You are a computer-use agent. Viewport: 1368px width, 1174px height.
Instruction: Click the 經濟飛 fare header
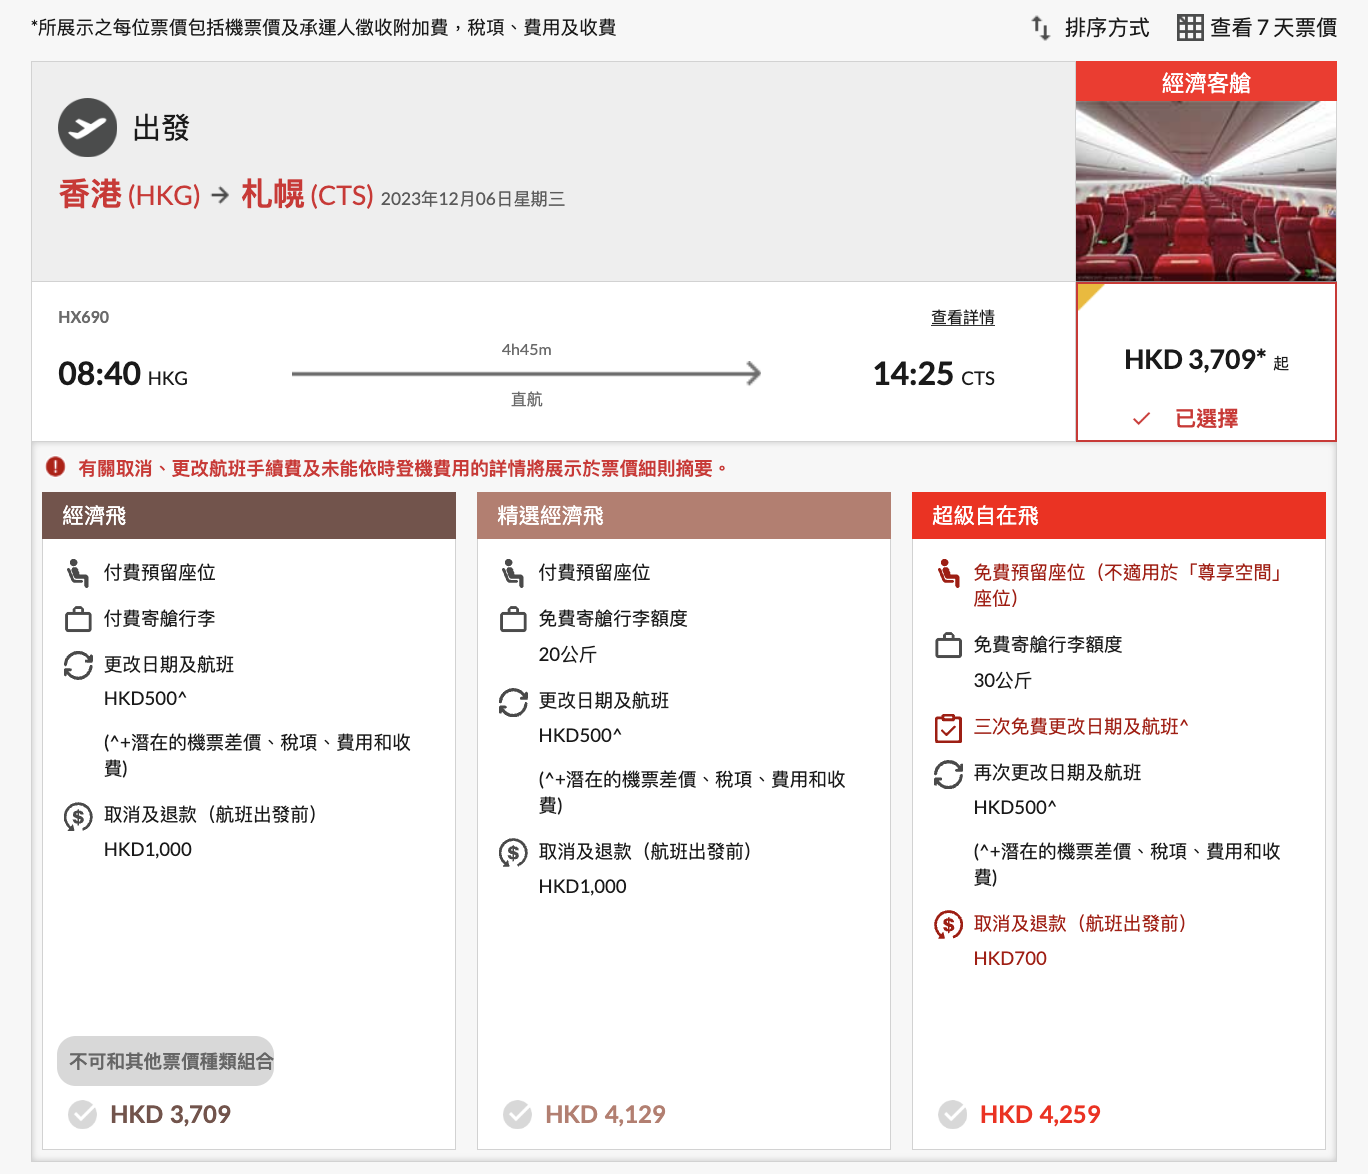click(x=249, y=515)
